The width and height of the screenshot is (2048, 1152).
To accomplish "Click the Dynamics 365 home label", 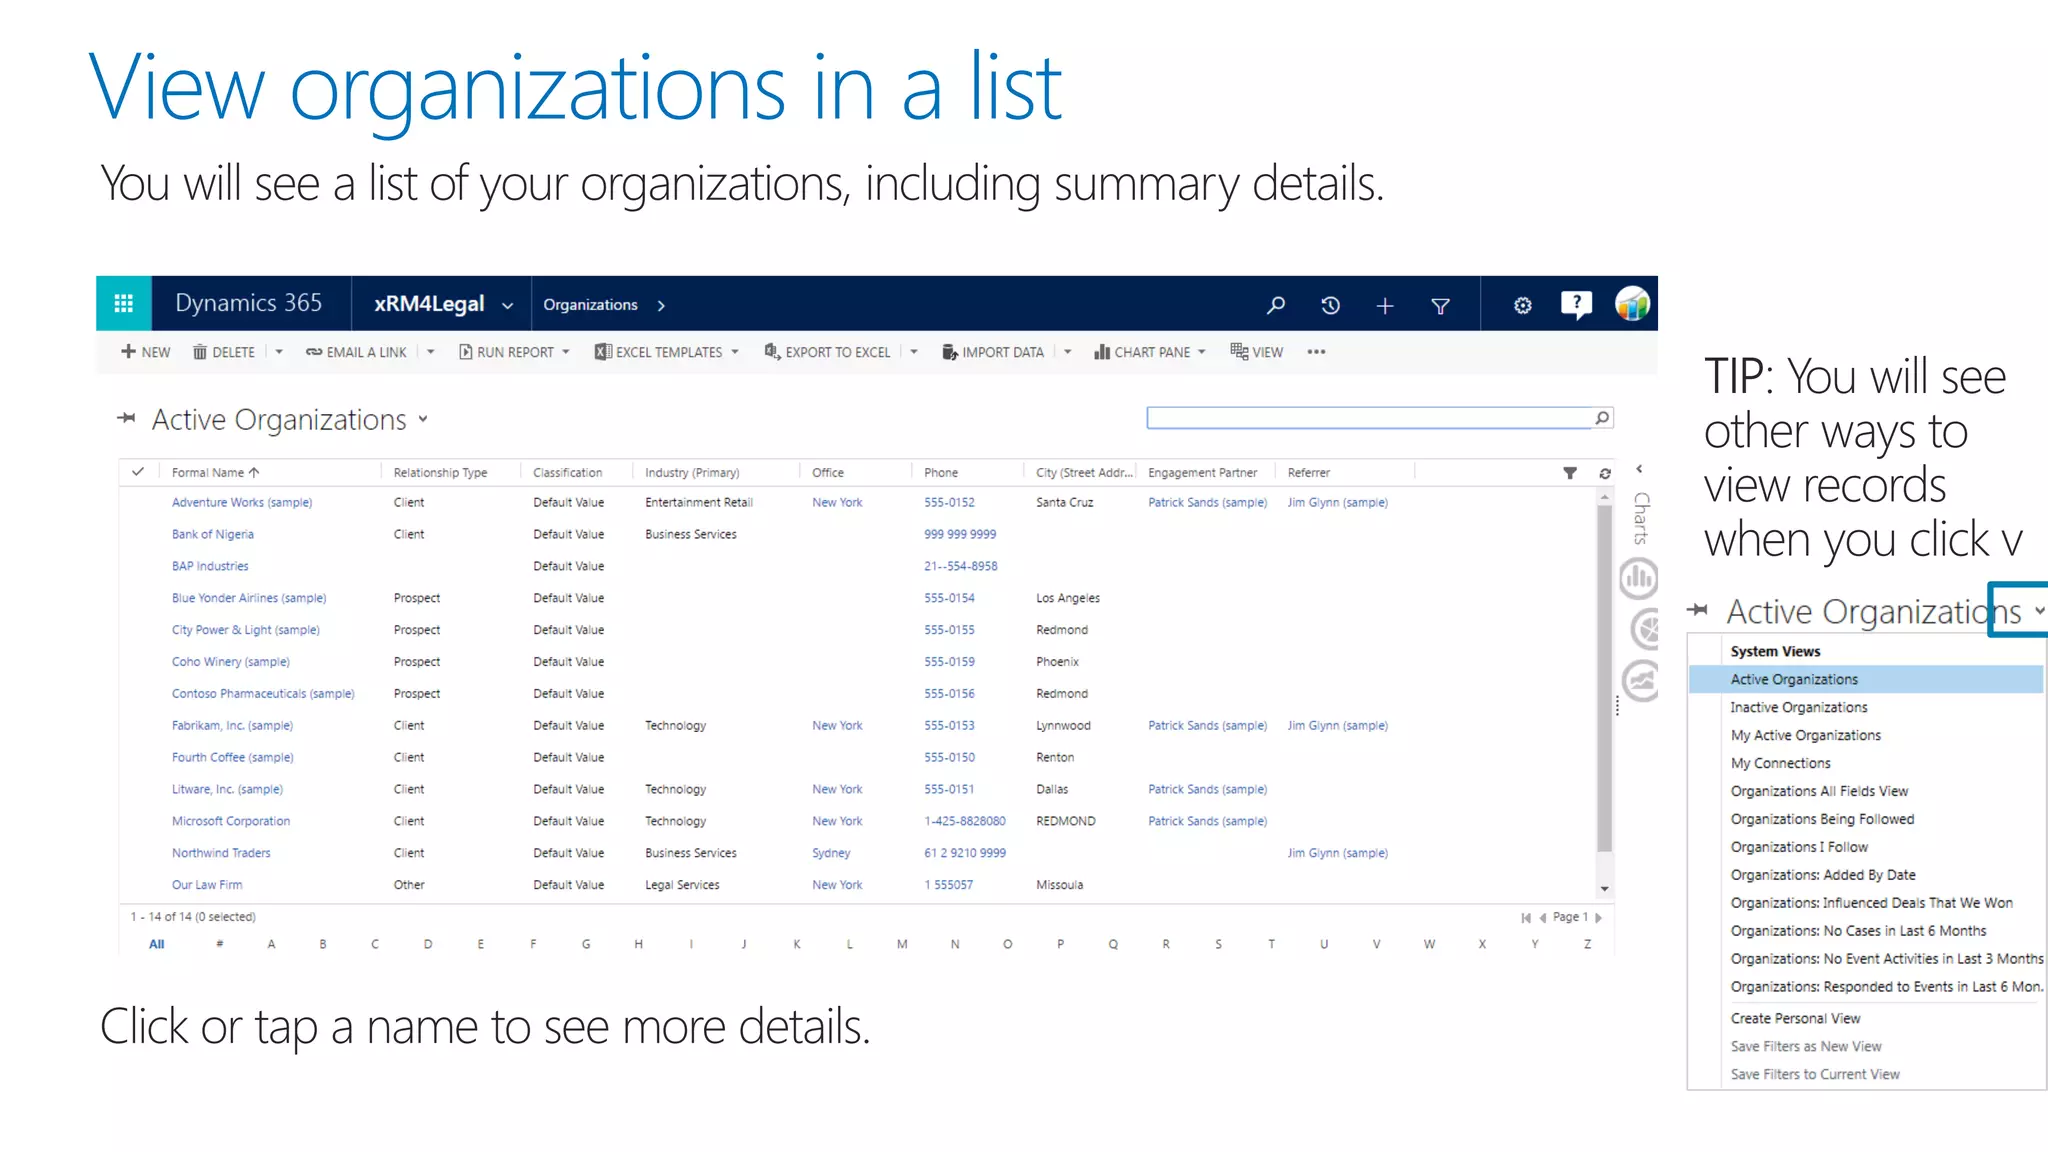I will pos(249,303).
